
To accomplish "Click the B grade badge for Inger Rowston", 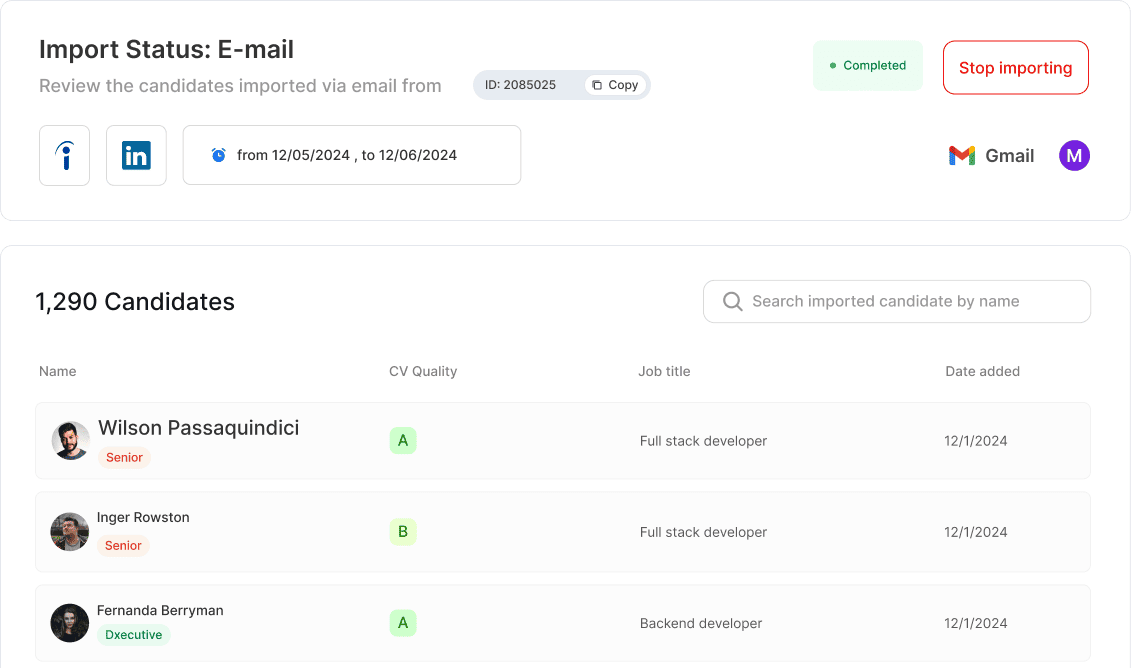I will (x=403, y=532).
